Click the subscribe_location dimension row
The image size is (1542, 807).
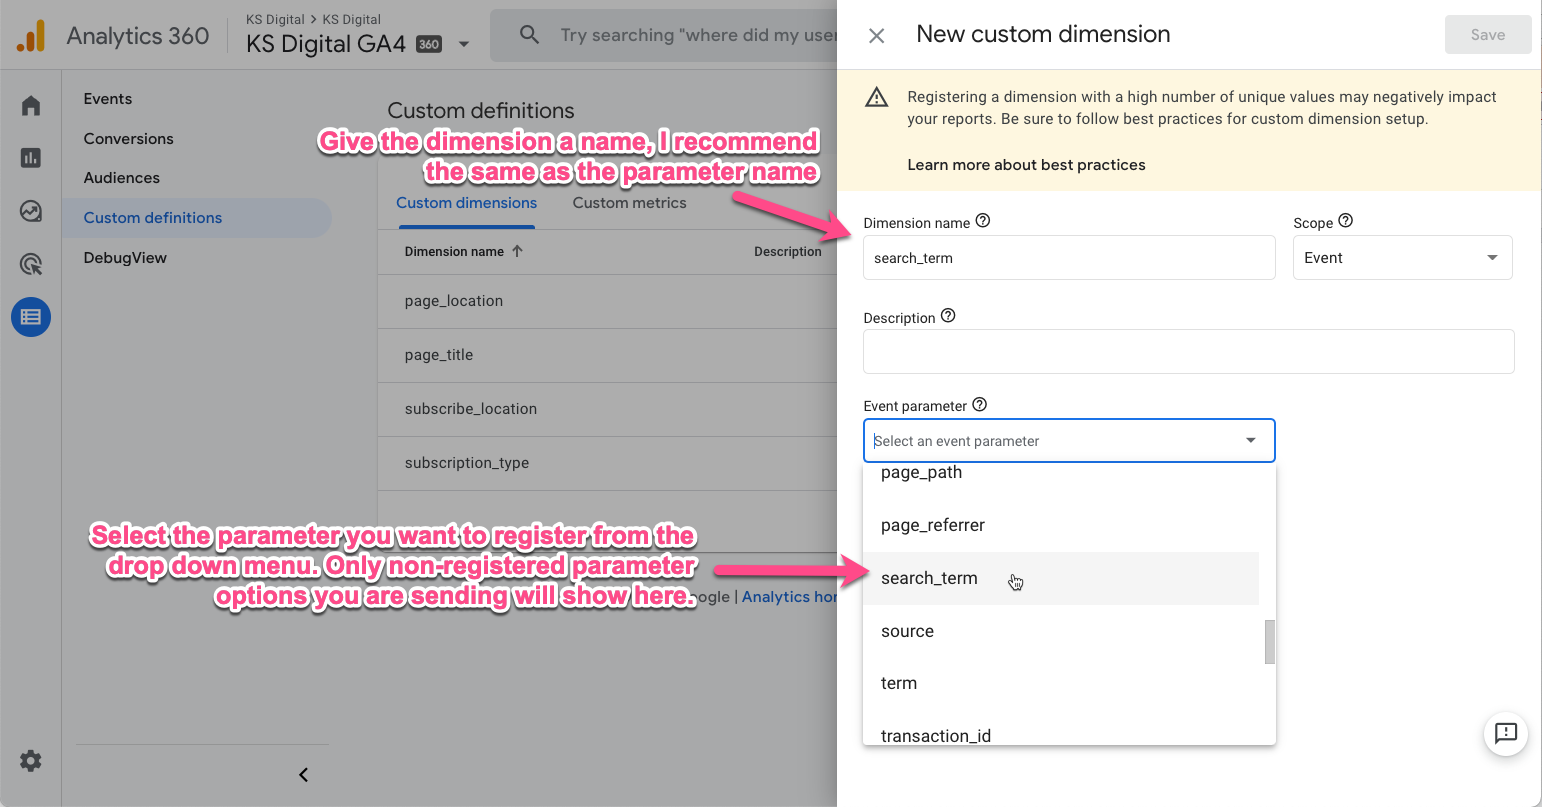pyautogui.click(x=608, y=409)
